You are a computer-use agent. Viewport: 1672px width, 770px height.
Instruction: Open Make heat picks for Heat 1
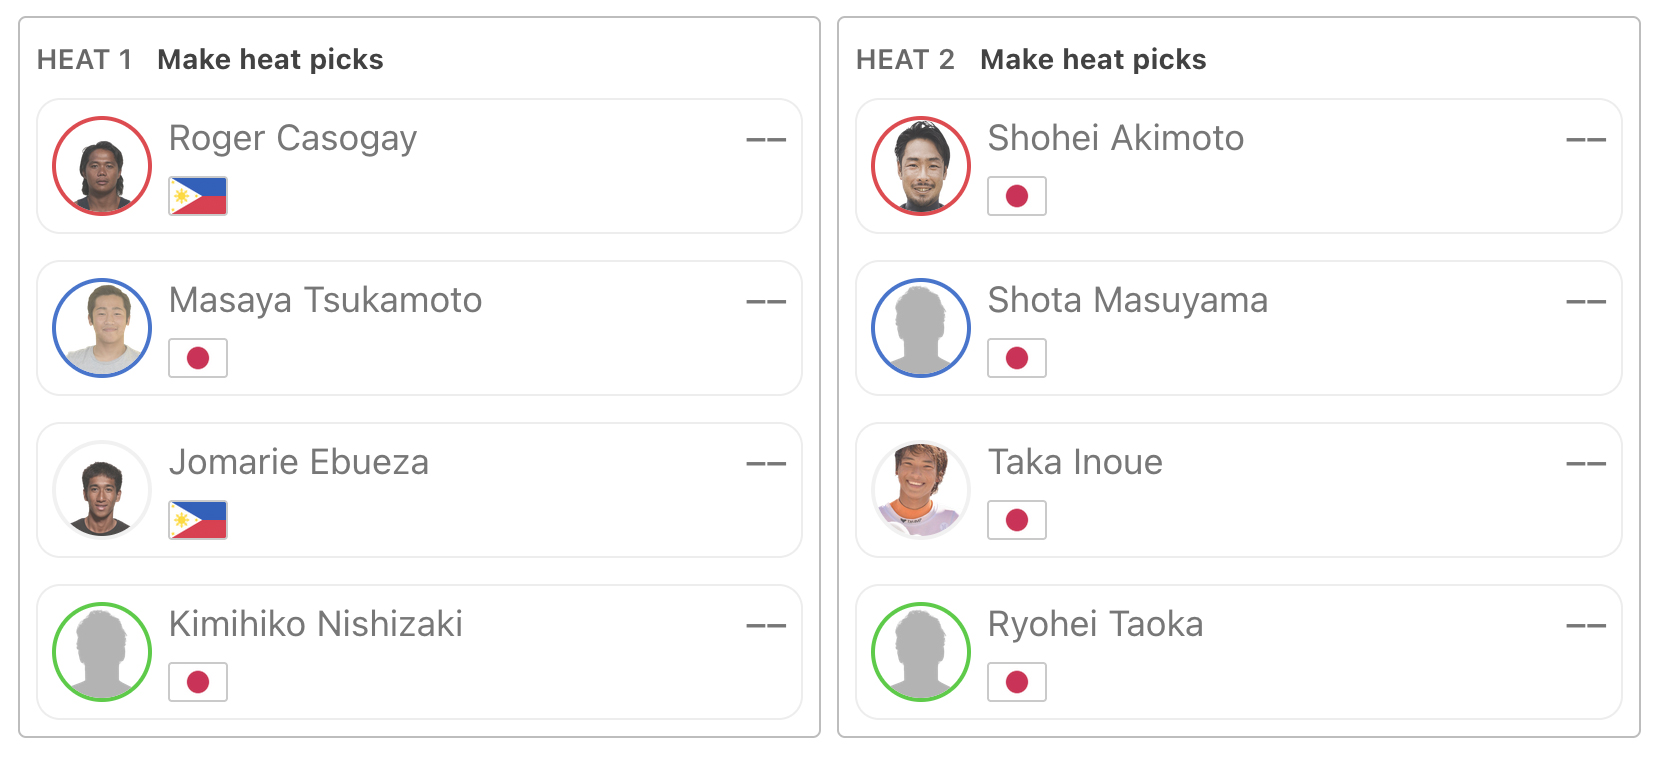click(x=270, y=60)
